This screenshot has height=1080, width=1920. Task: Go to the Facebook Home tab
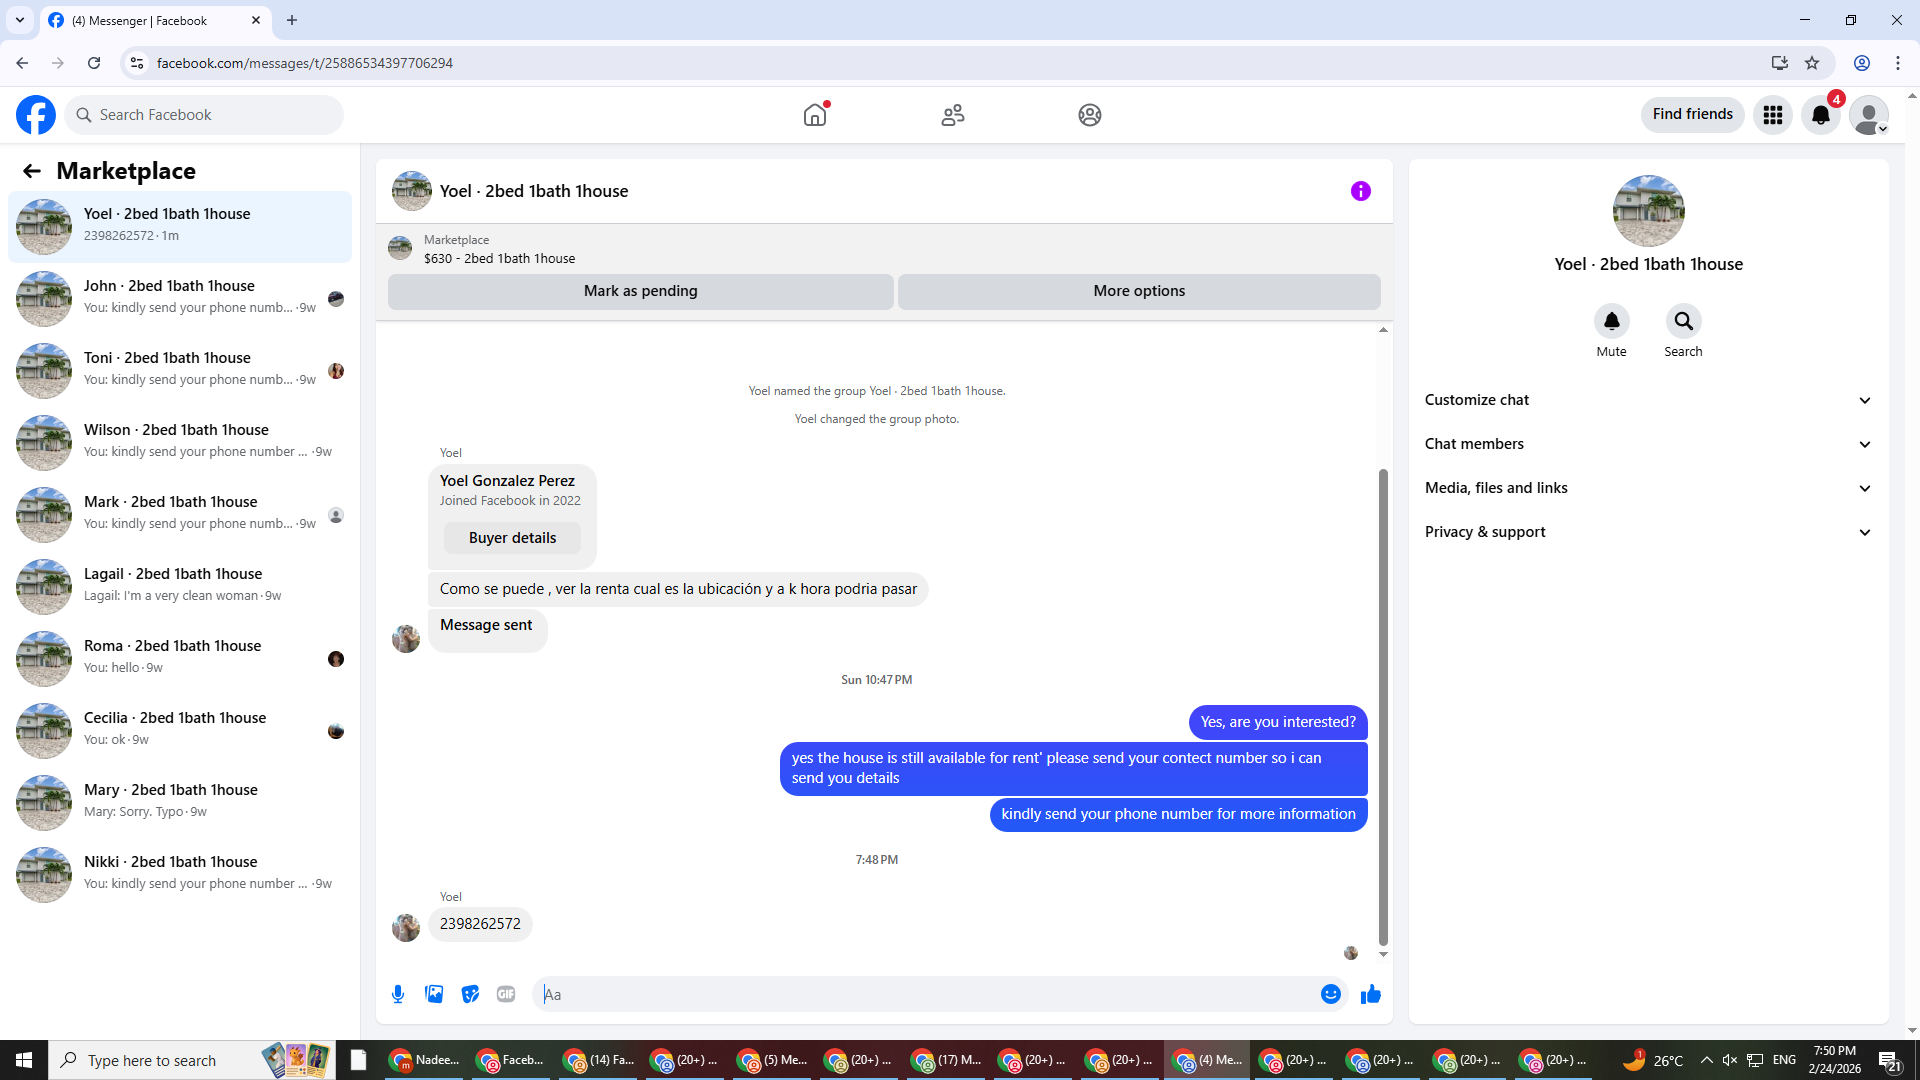(x=815, y=115)
